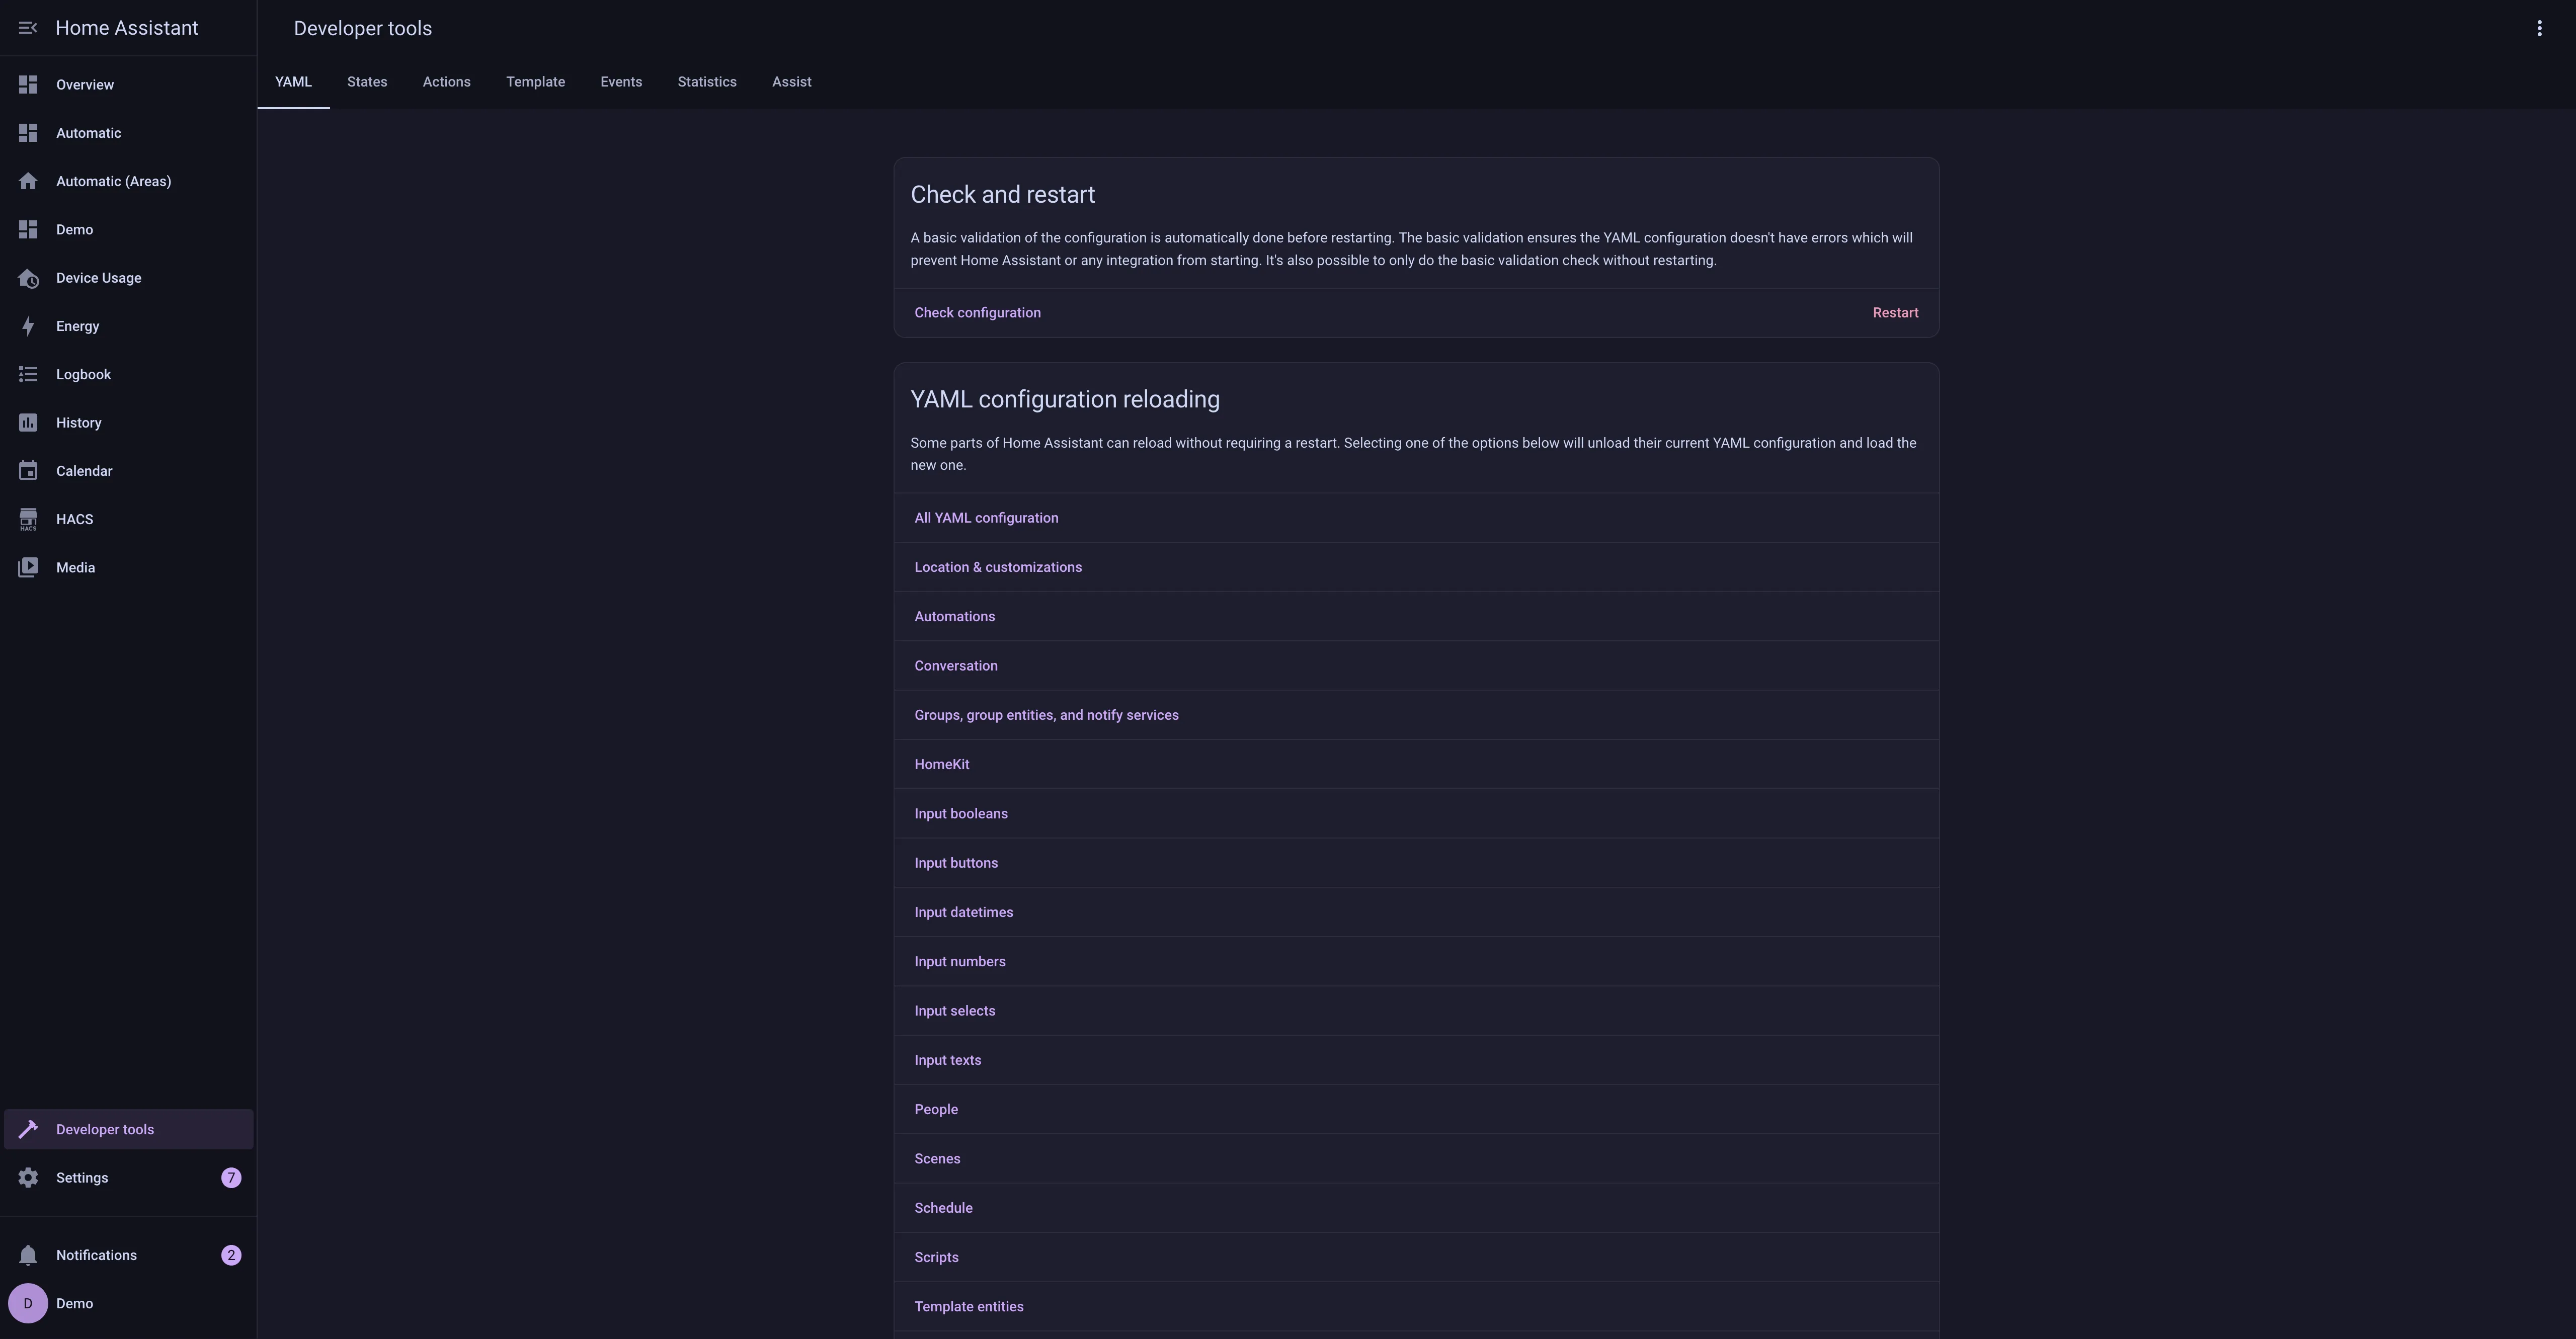
Task: Reload Automations YAML
Action: pyautogui.click(x=954, y=617)
